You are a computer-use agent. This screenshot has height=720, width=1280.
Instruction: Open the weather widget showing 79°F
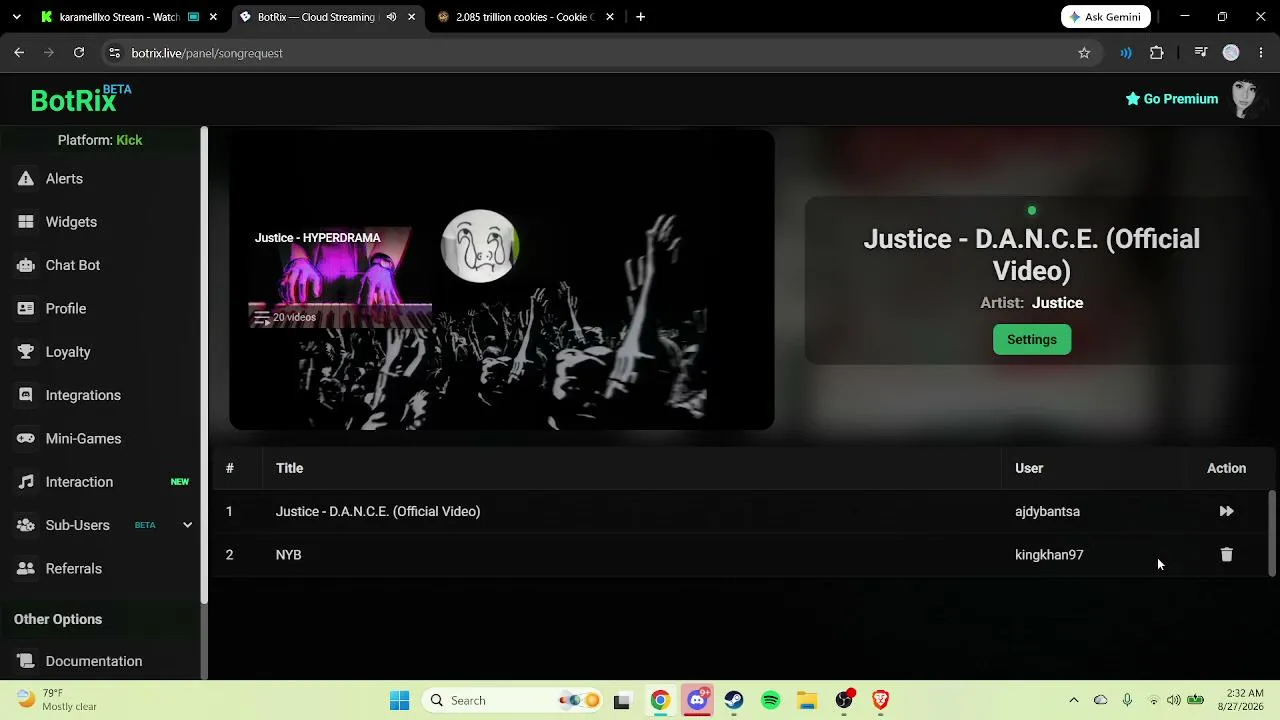57,699
